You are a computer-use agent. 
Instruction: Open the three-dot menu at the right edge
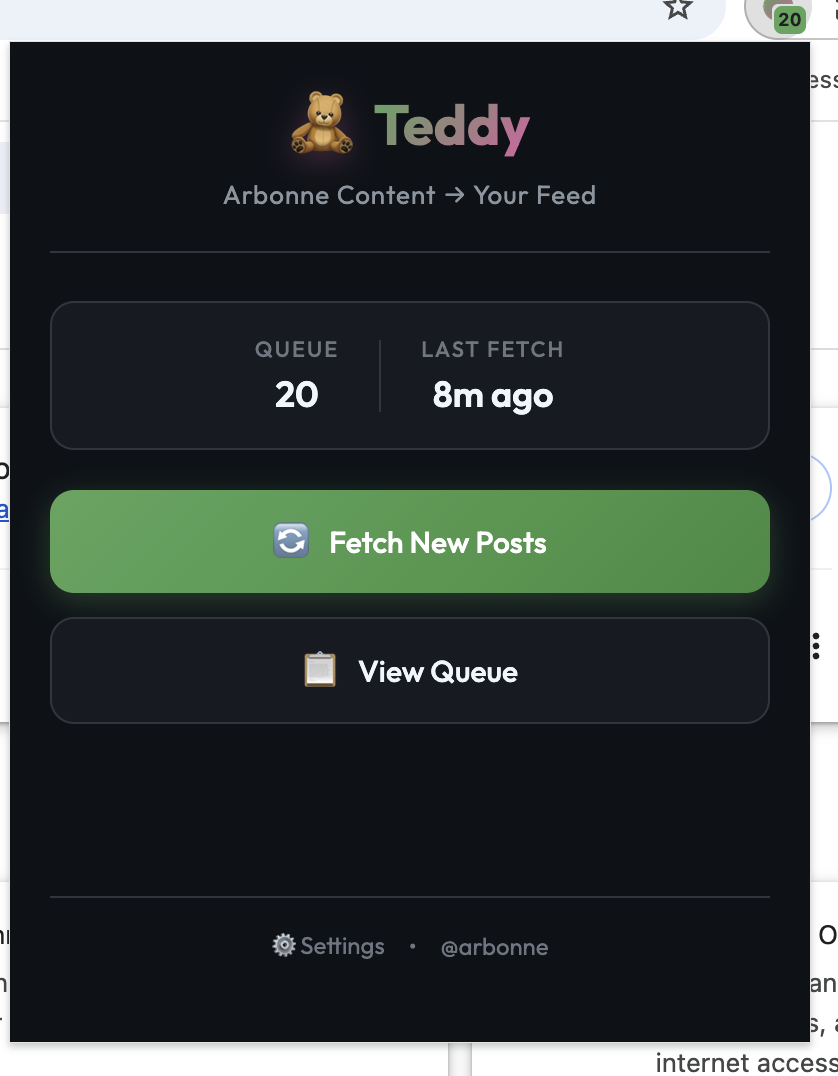(816, 645)
